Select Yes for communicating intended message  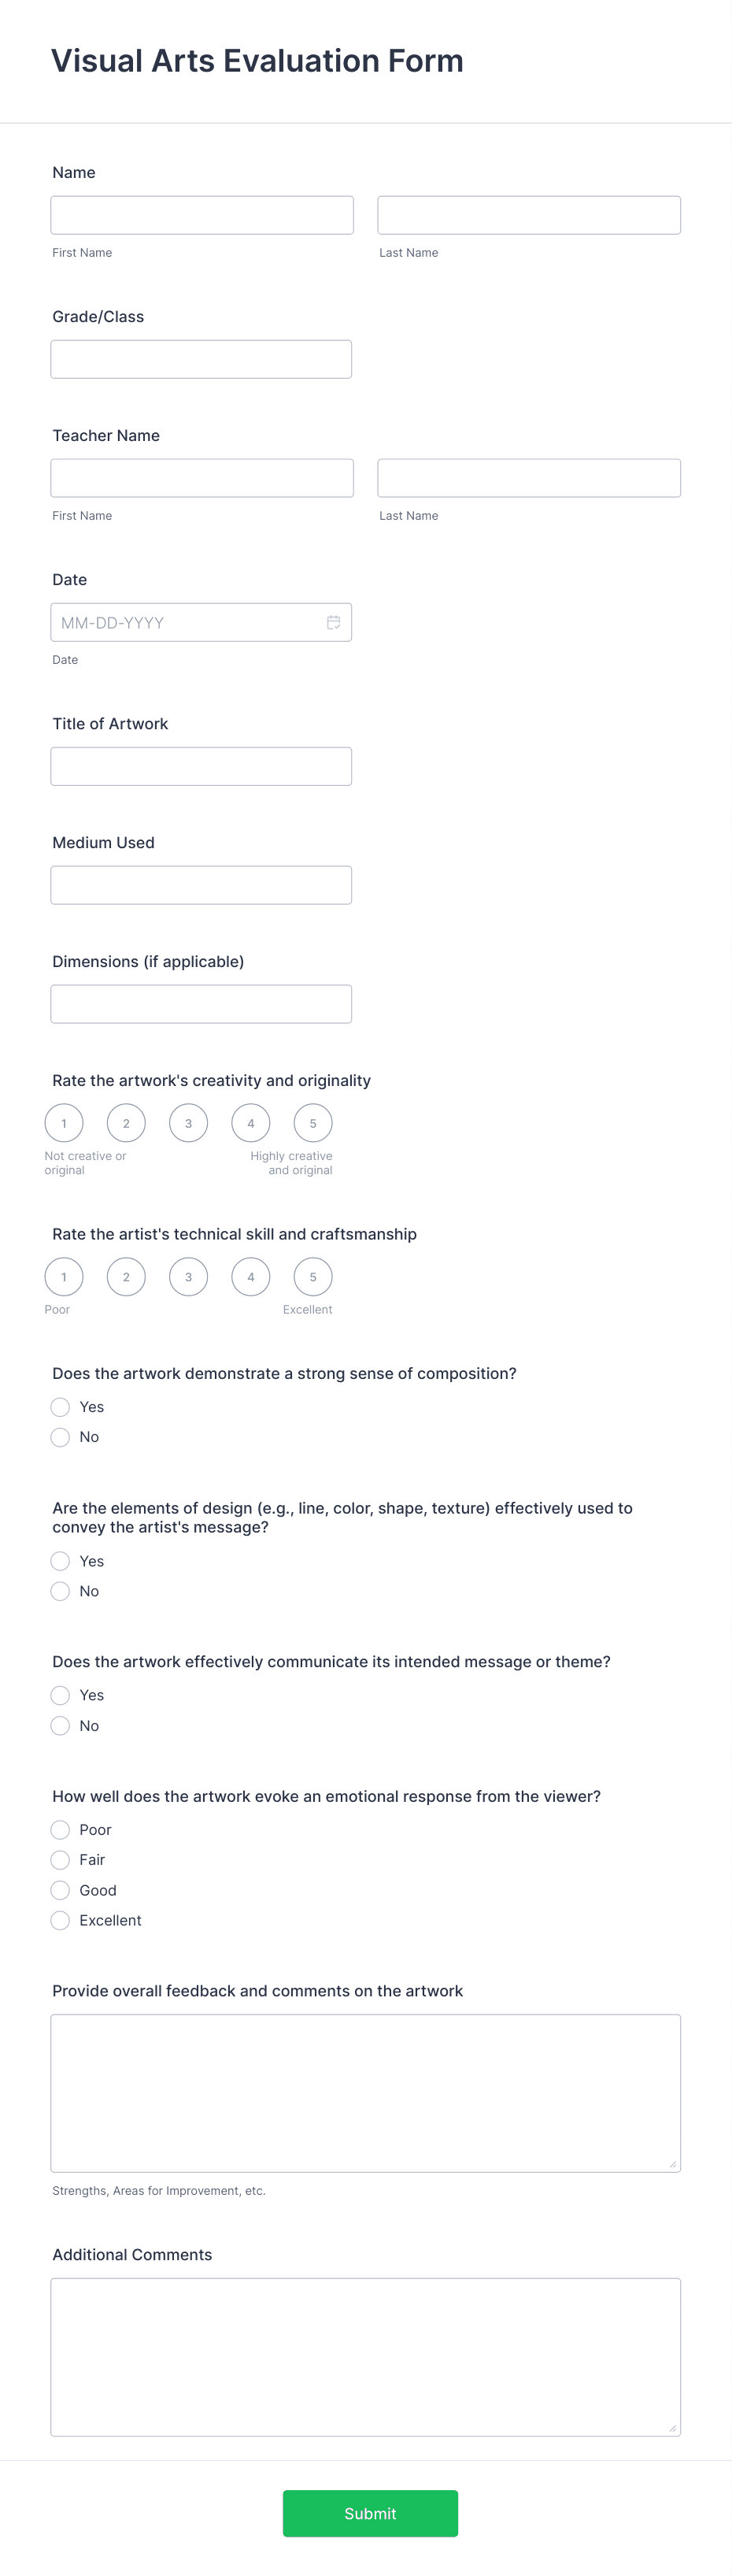[x=60, y=1695]
